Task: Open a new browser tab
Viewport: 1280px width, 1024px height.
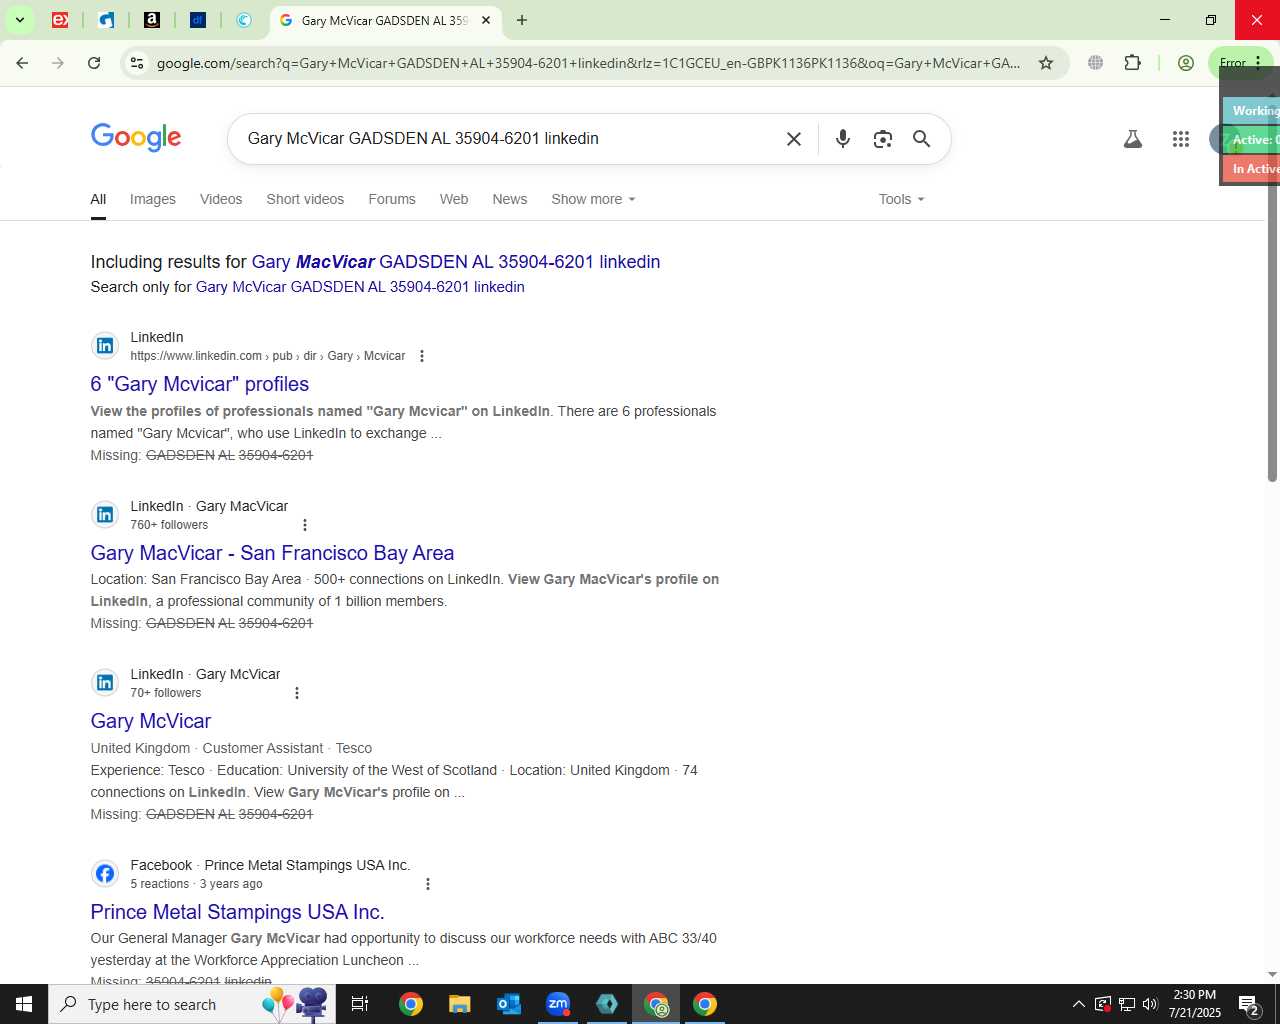Action: (x=521, y=20)
